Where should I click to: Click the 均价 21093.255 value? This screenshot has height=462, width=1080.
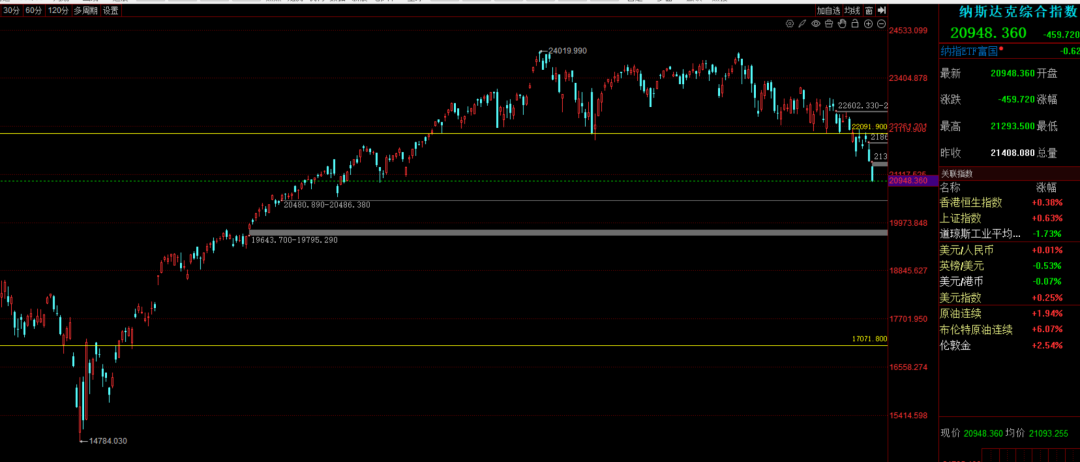[1047, 433]
